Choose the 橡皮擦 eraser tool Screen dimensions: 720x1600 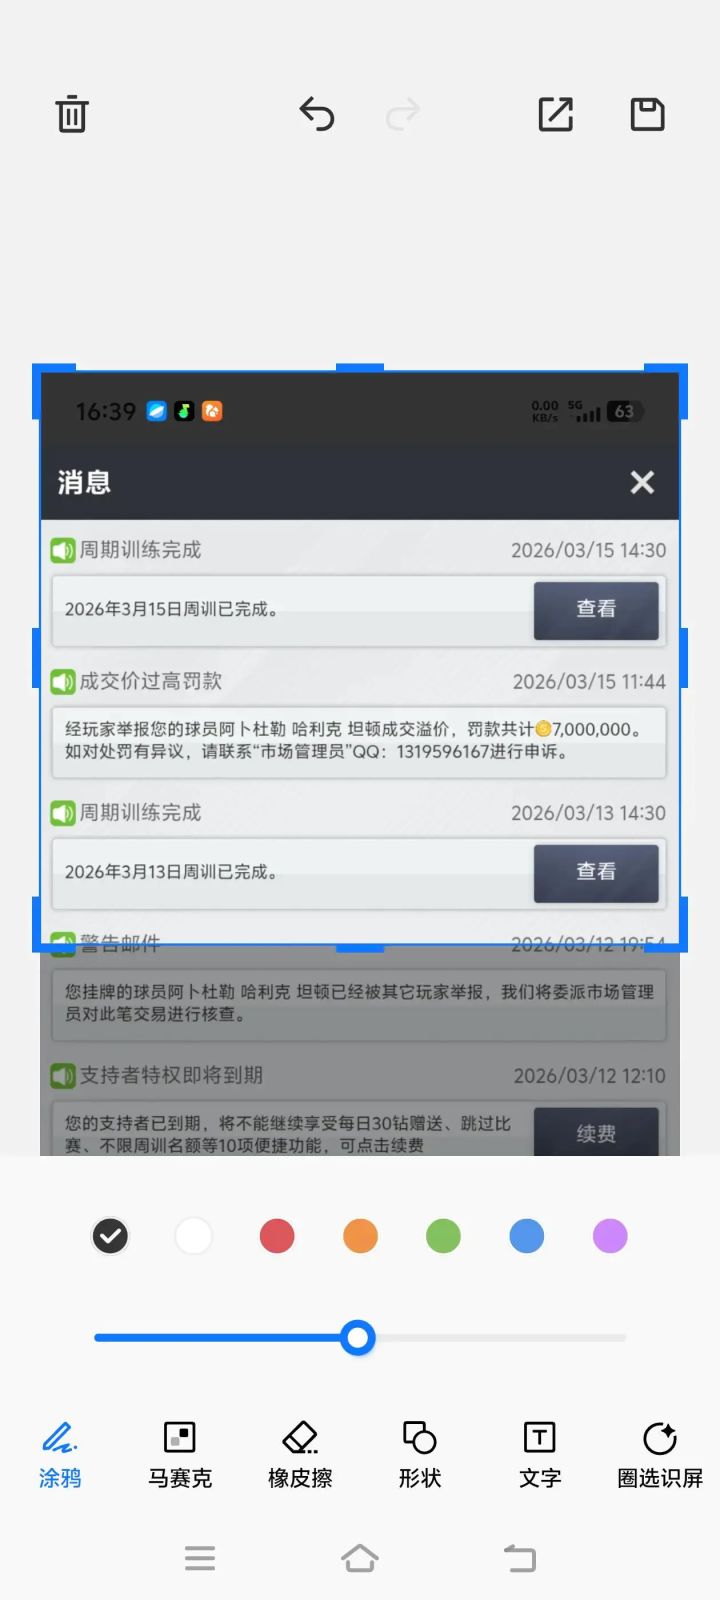click(300, 1455)
